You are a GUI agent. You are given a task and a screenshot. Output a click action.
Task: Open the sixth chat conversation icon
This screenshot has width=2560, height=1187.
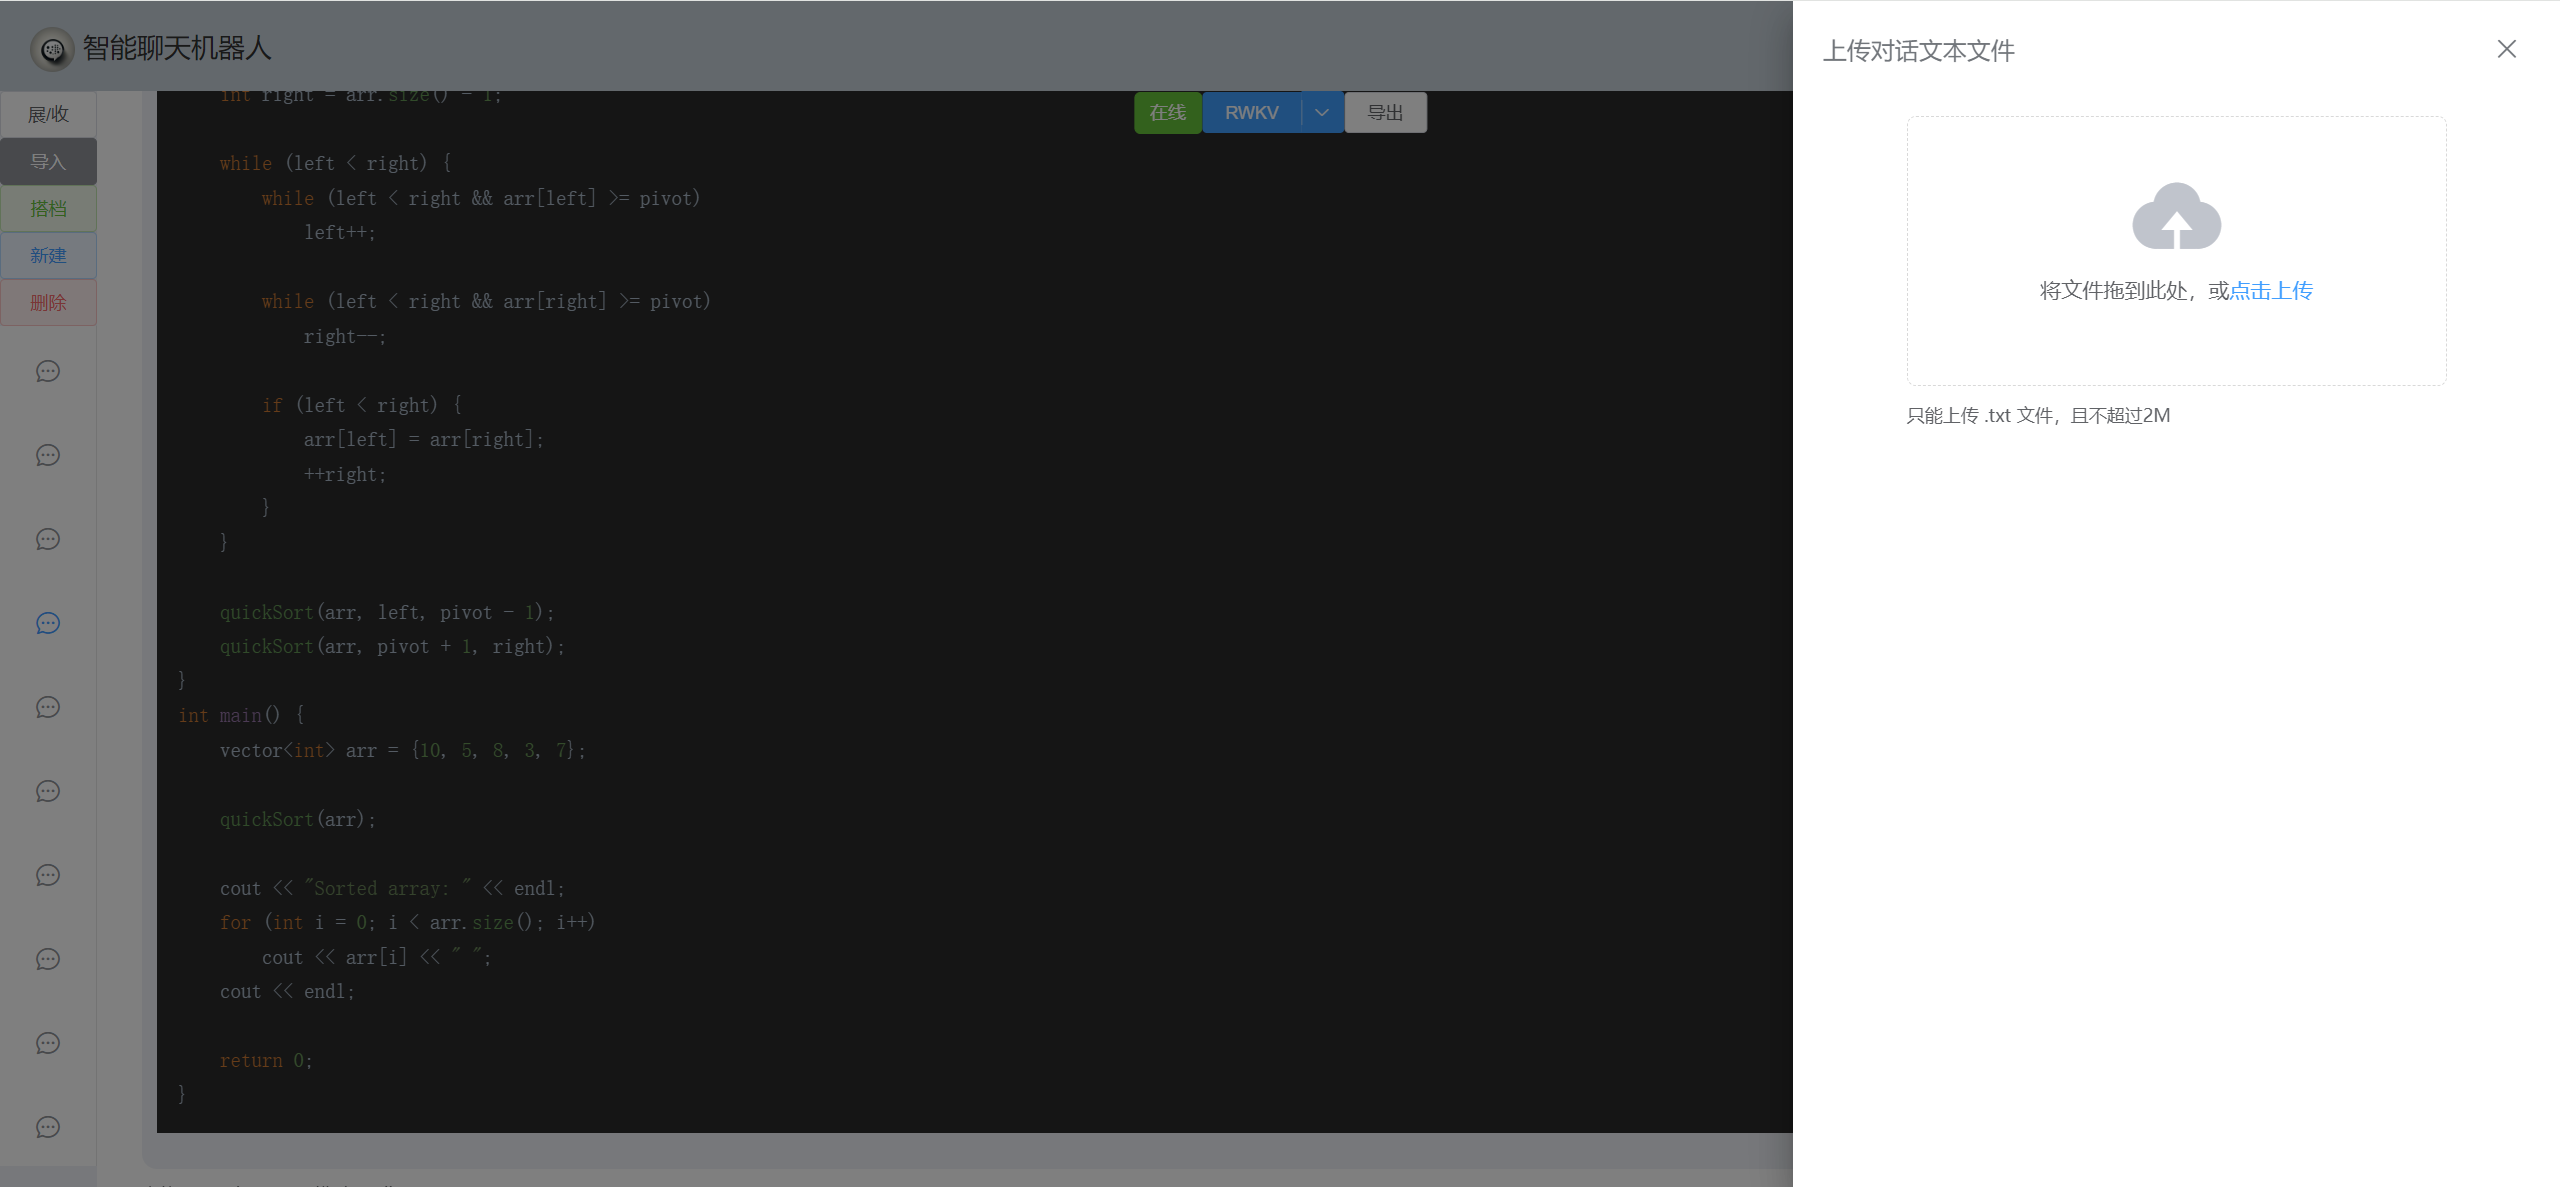[48, 791]
